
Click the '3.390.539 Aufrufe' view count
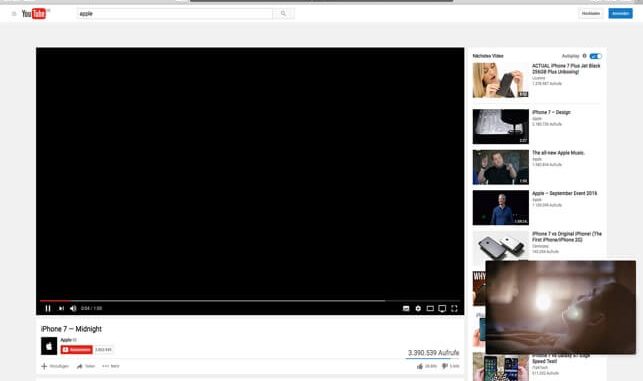[x=433, y=353]
